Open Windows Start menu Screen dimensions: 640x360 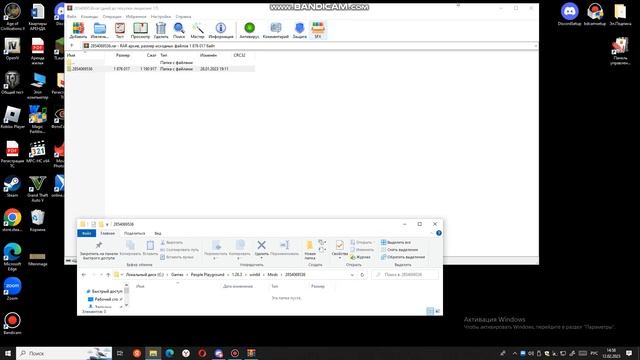pos(8,353)
